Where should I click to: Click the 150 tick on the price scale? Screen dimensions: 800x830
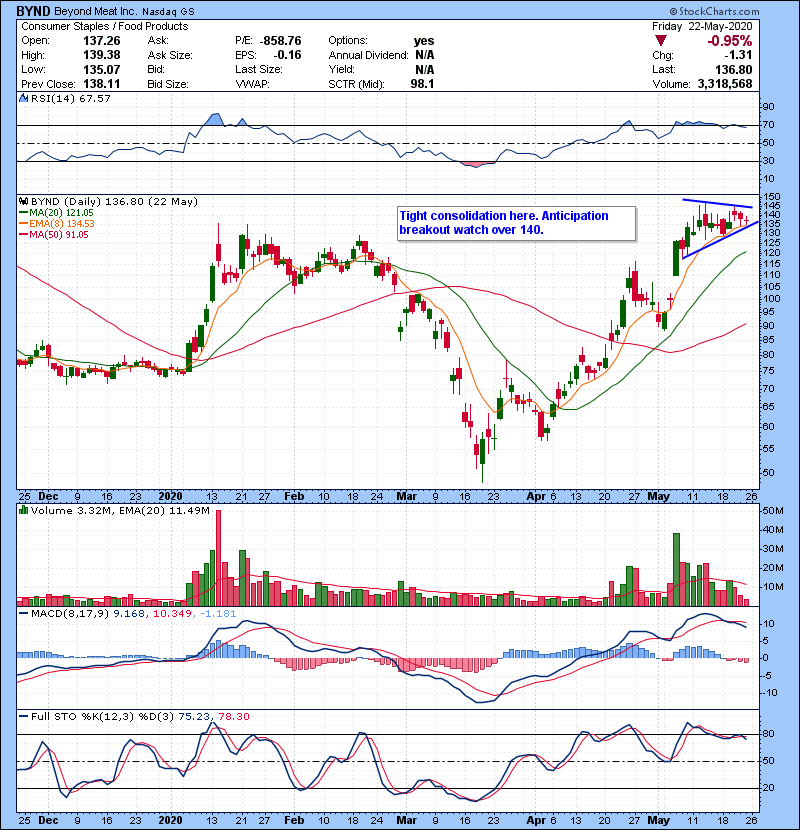770,197
